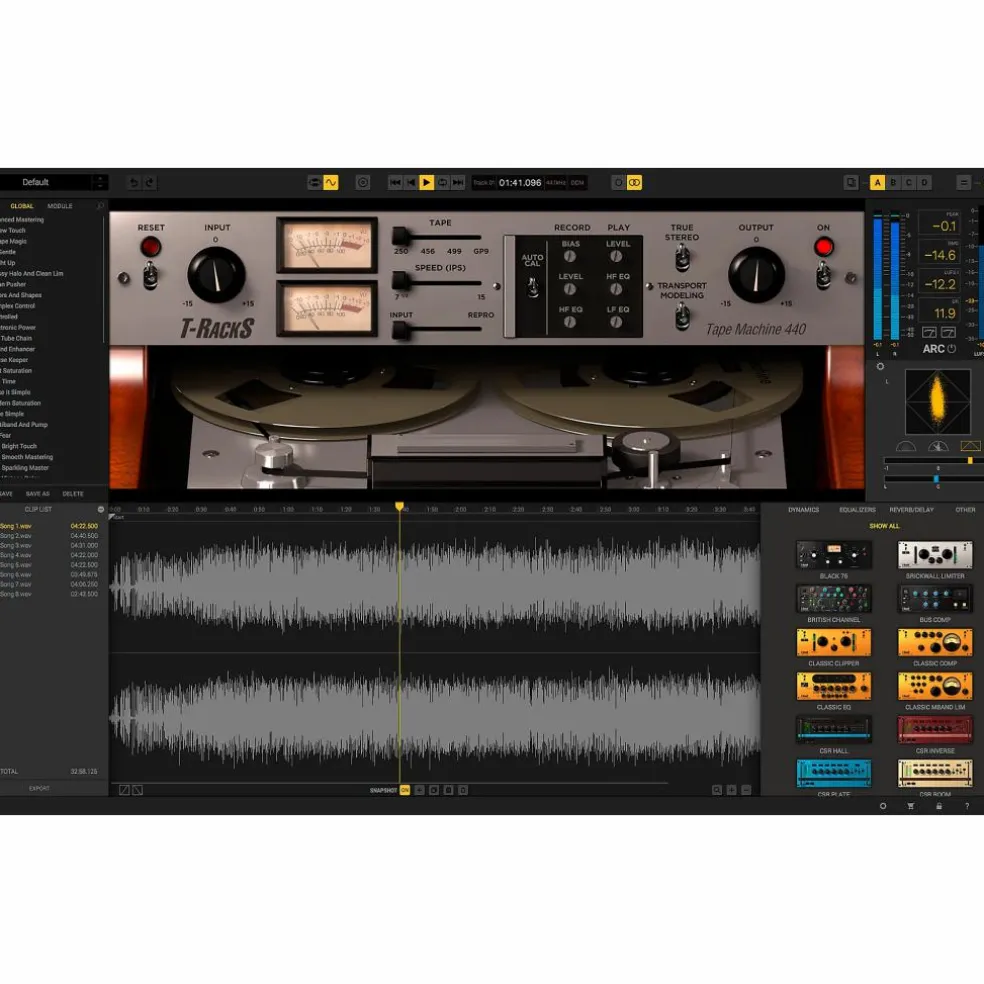
Task: Select snapshot slot A
Action: [877, 183]
